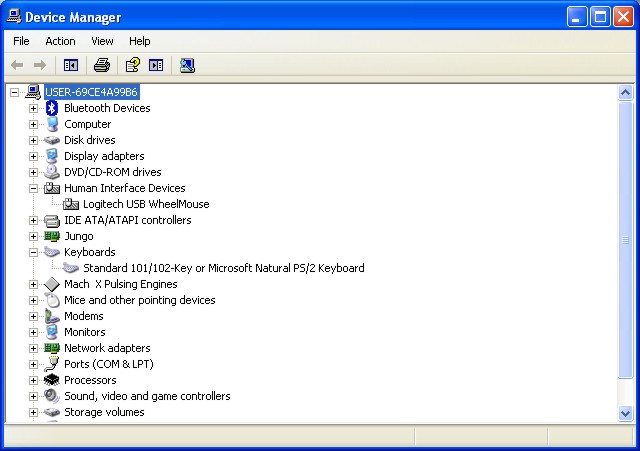Click the Modems category icon
The height and width of the screenshot is (451, 640).
(52, 316)
